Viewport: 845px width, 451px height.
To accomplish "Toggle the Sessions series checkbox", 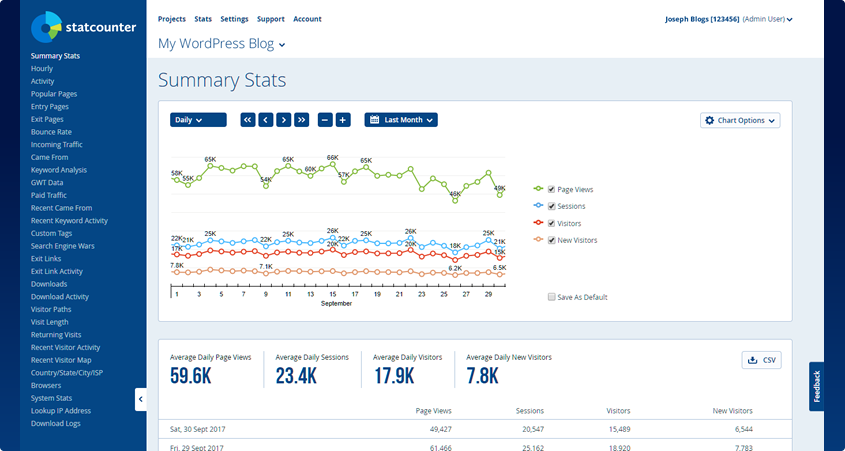I will [x=551, y=206].
